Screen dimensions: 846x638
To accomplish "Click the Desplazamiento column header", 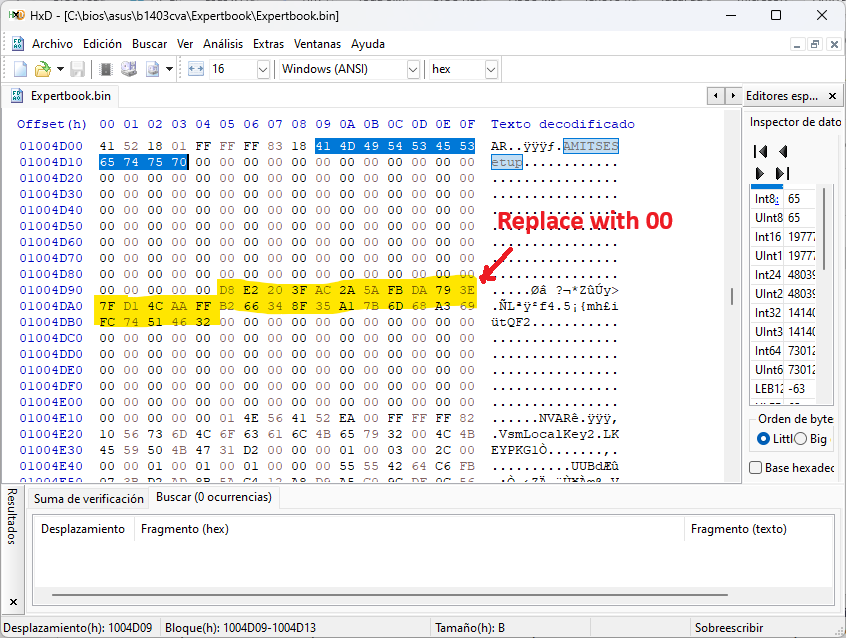I will point(83,529).
